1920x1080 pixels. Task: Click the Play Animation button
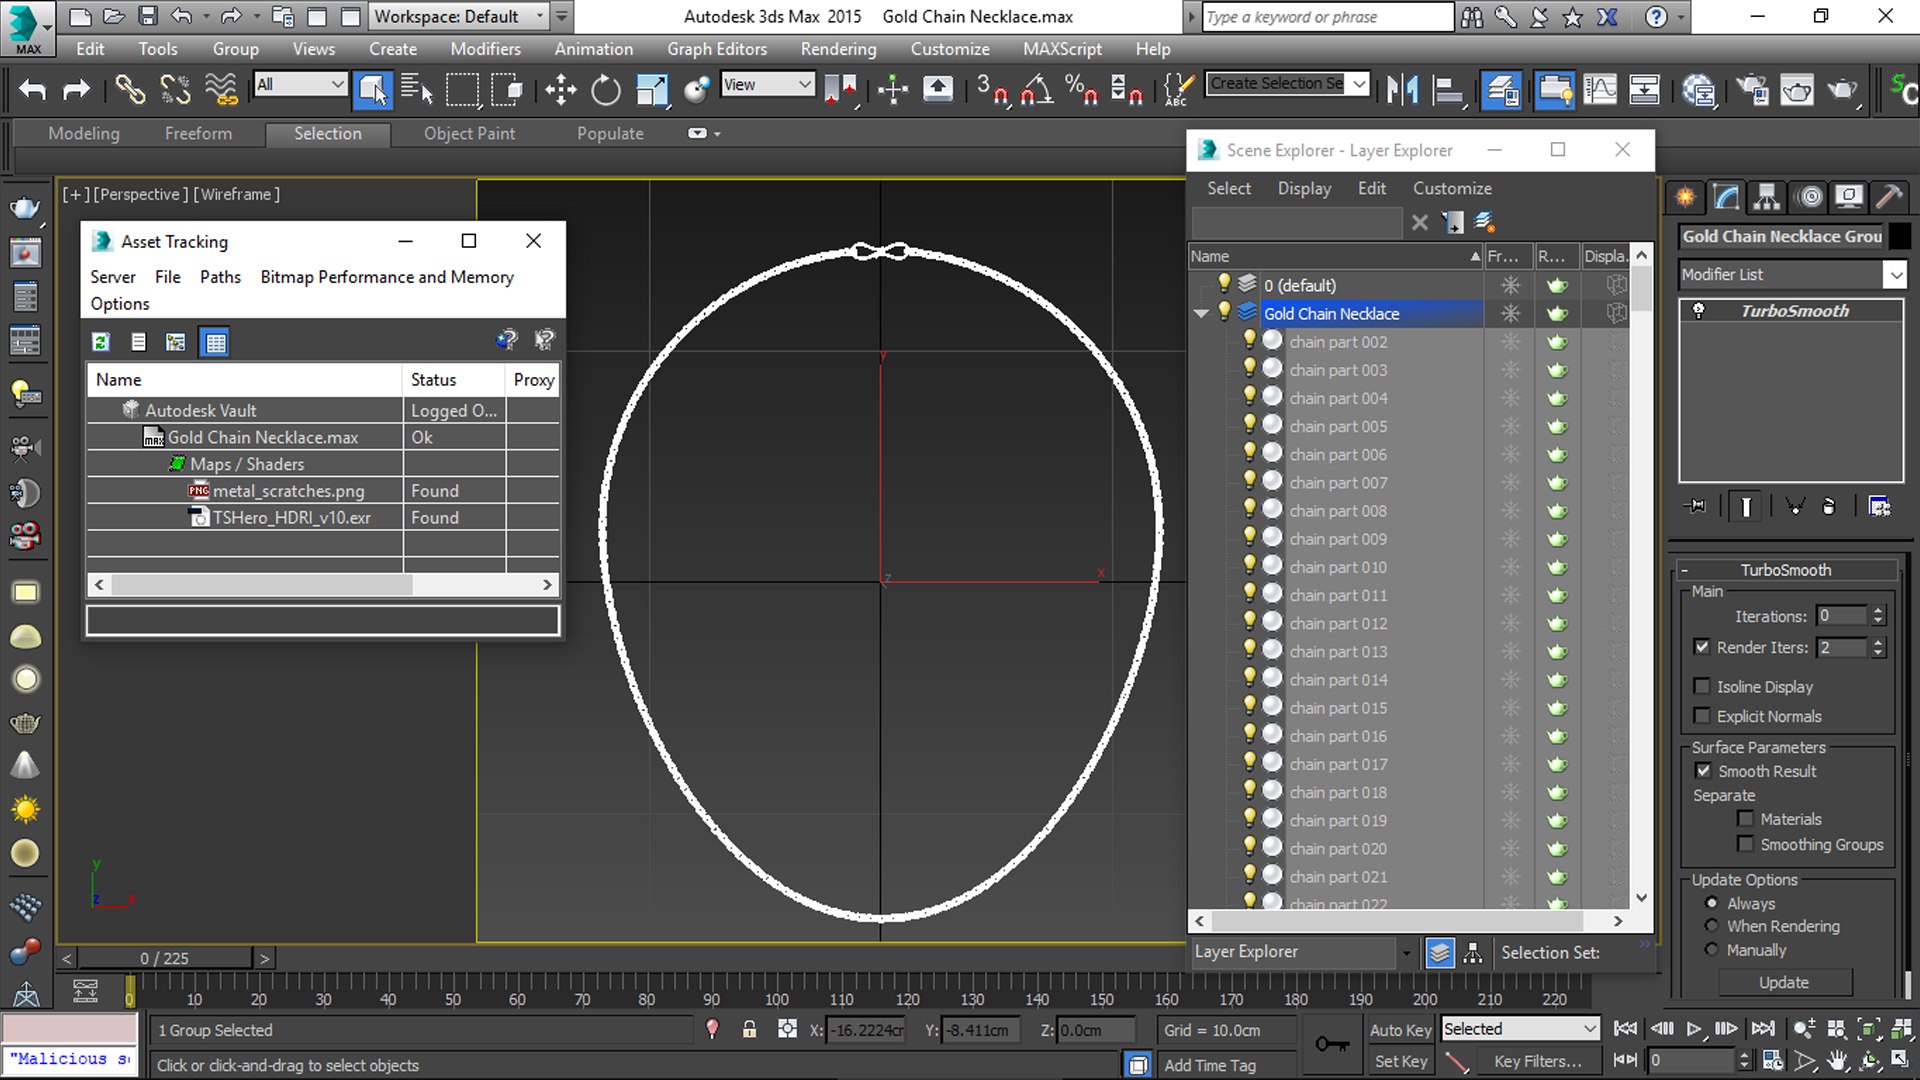coord(1693,1029)
